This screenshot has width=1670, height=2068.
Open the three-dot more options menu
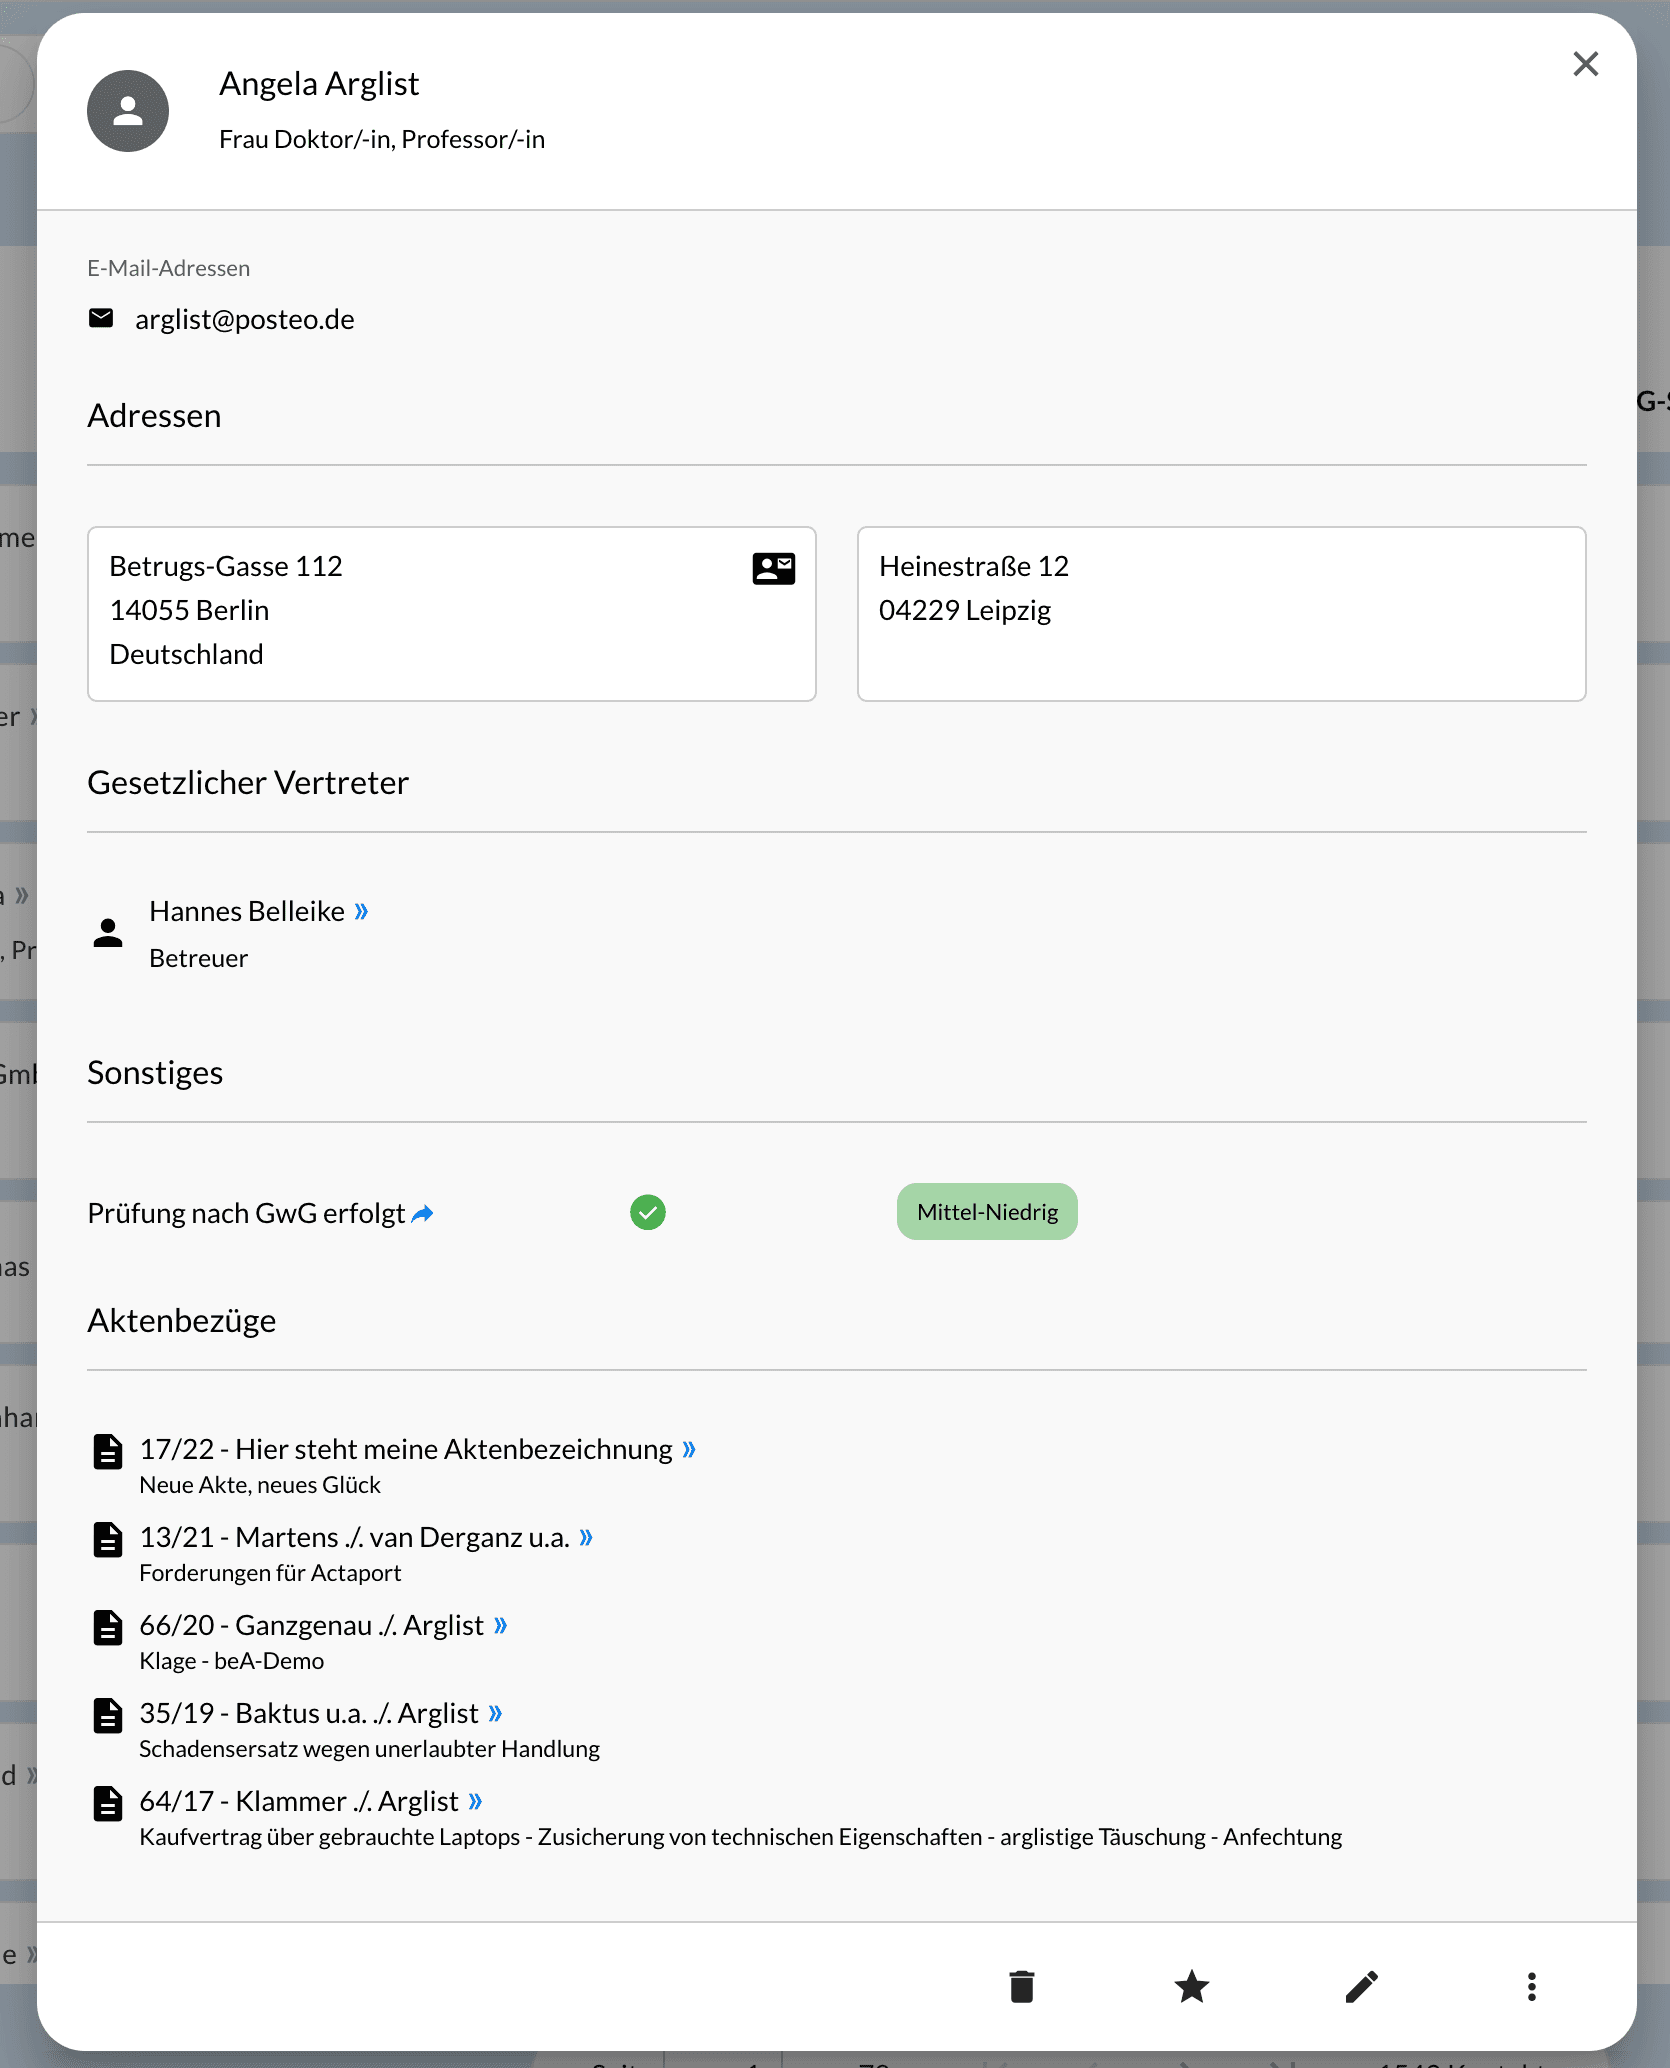pos(1531,1987)
